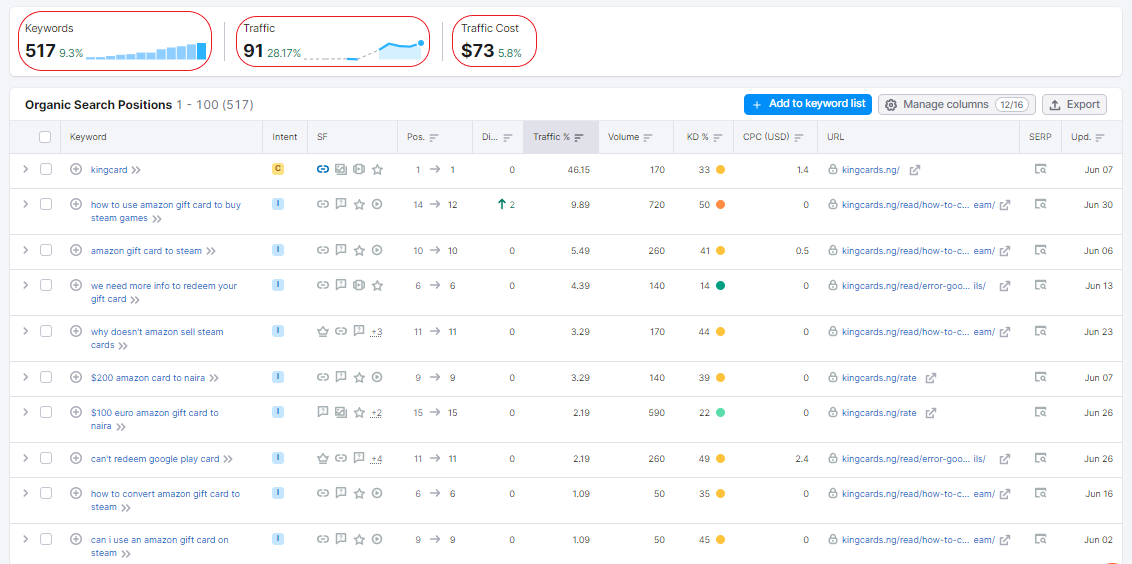Click the KD % column filter icon
Screen dimensions: 1132x564
pos(718,137)
